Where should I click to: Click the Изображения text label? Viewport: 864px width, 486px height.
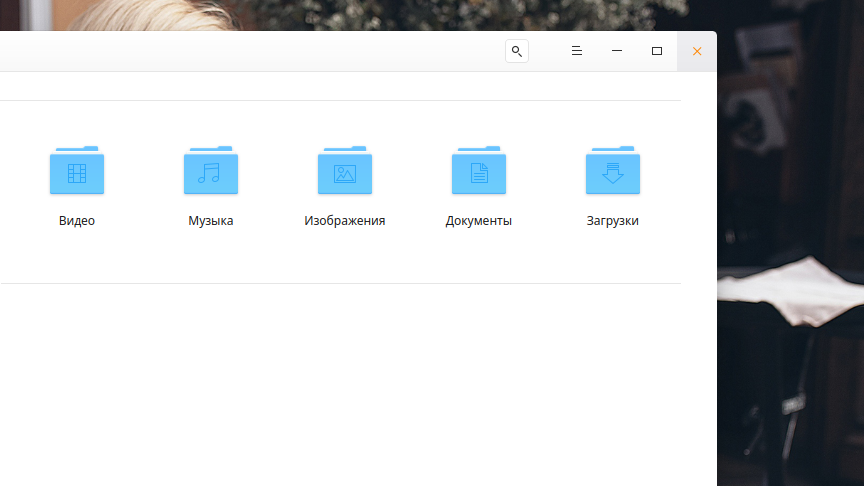pyautogui.click(x=345, y=221)
